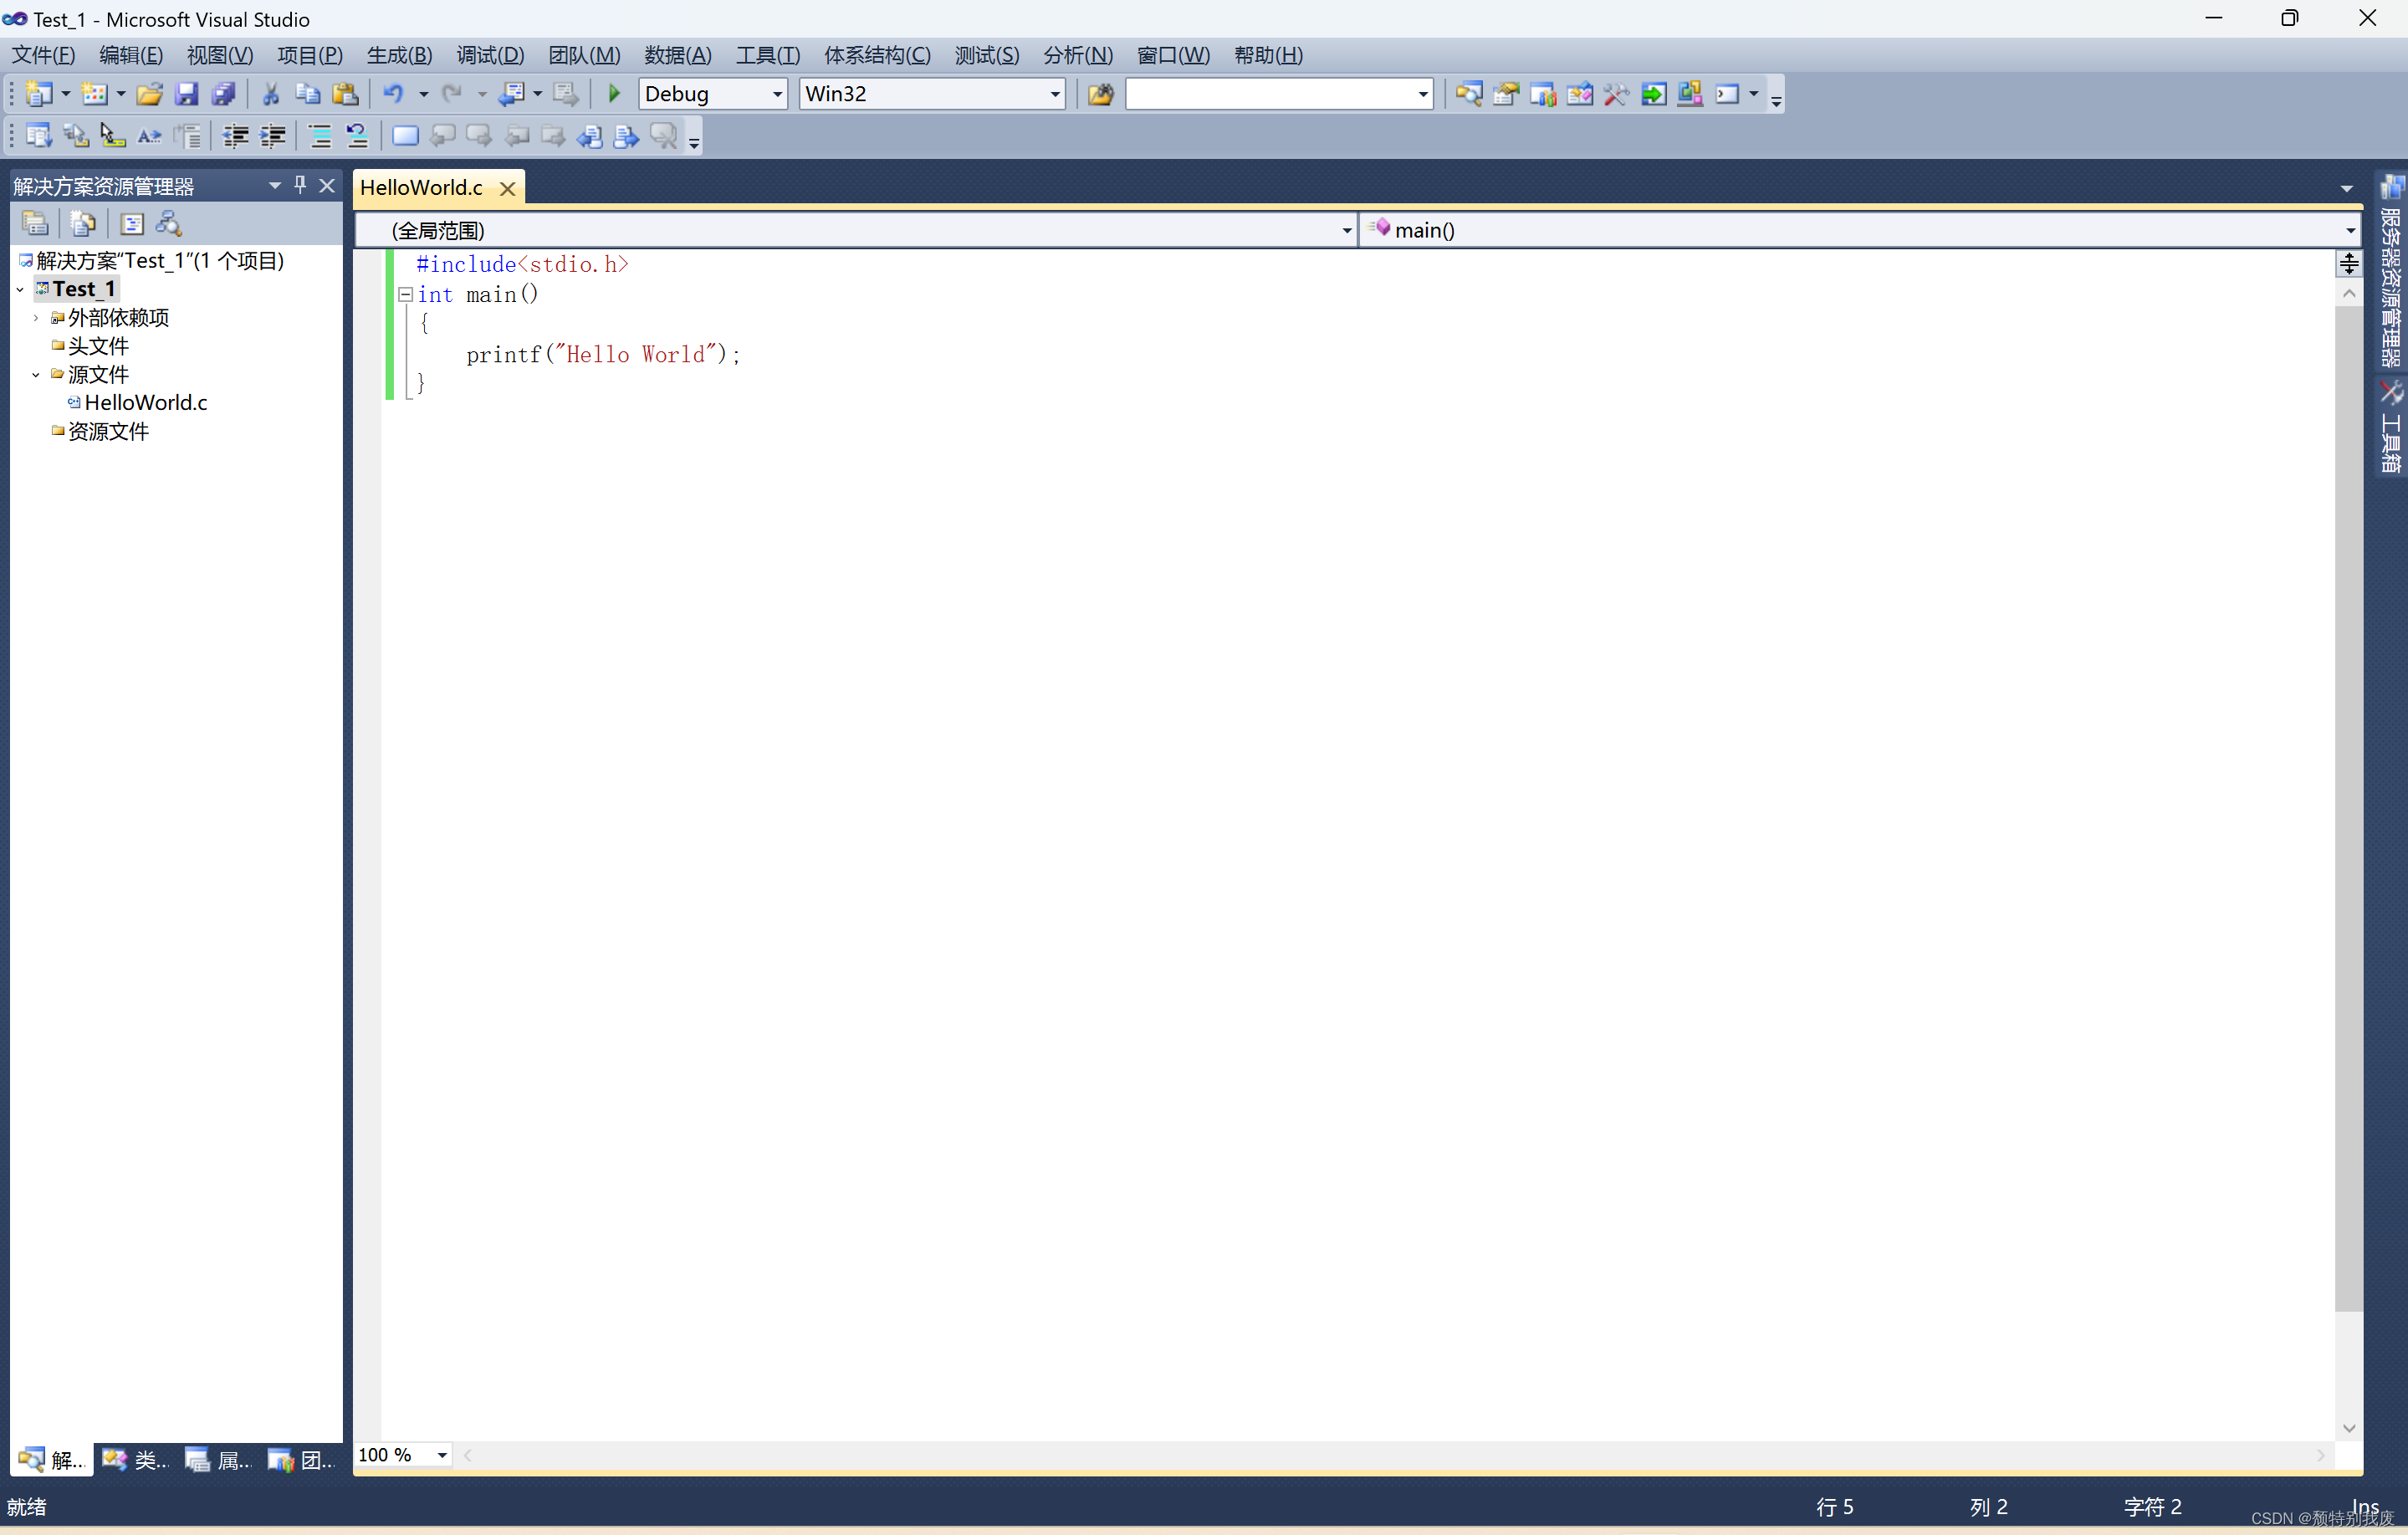
Task: Expand the 外部依赖项 tree node
Action: coord(36,318)
